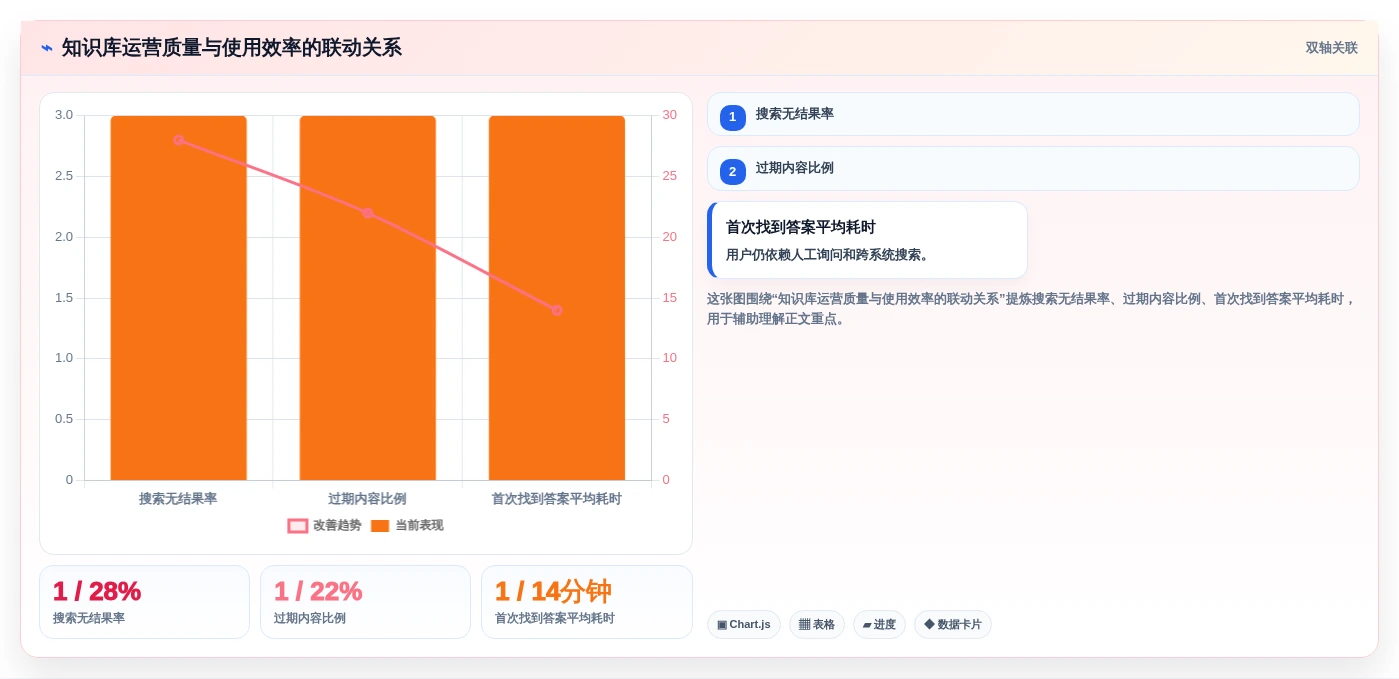This screenshot has width=1399, height=679.
Task: Click the Chart.js tag chip
Action: pyautogui.click(x=744, y=624)
